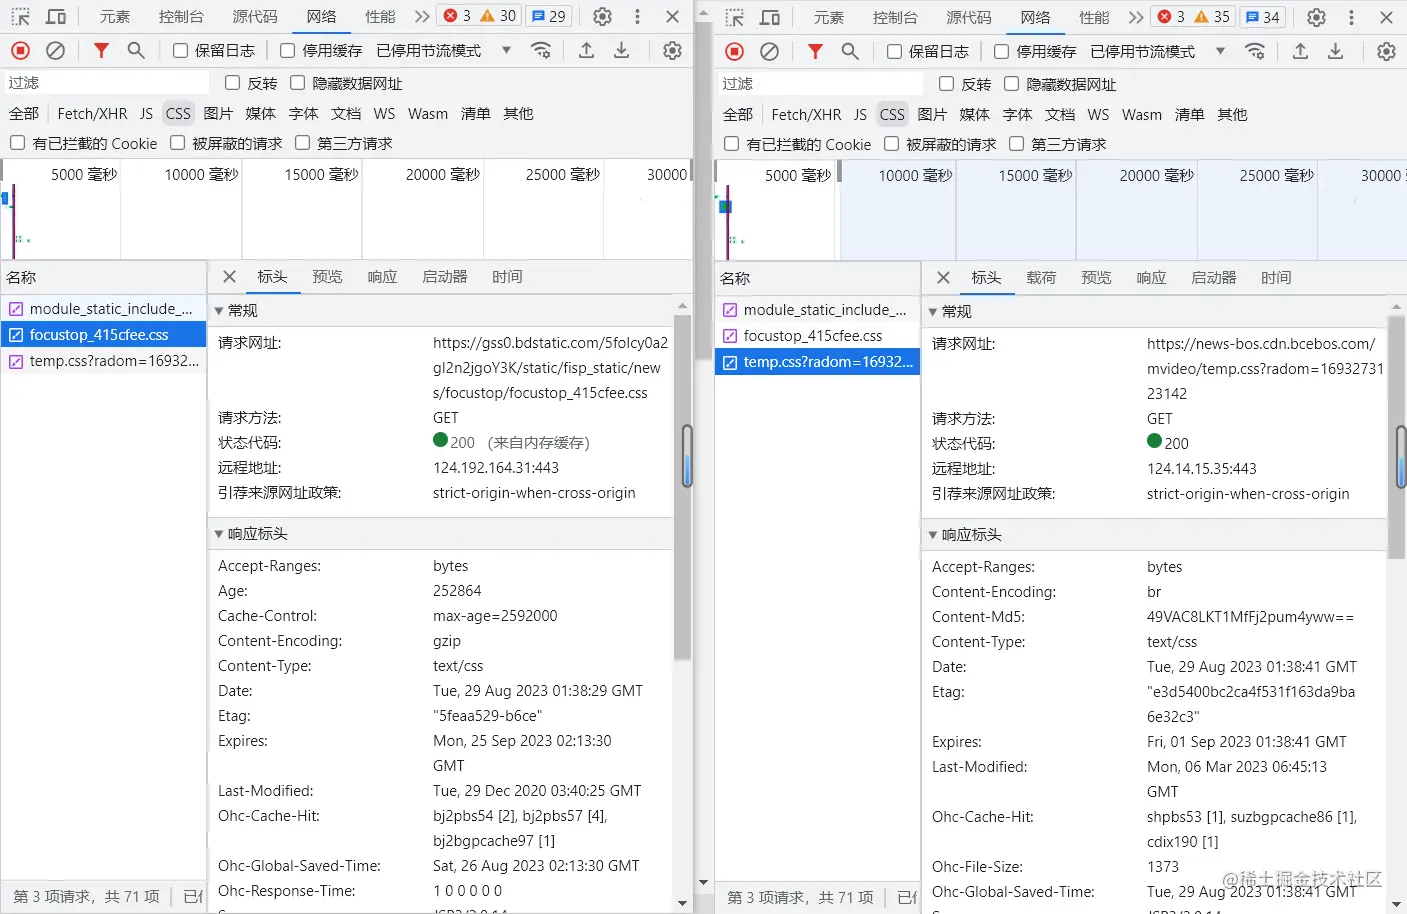The image size is (1407, 914).
Task: Open network settings gear in left toolbar
Action: coord(673,50)
